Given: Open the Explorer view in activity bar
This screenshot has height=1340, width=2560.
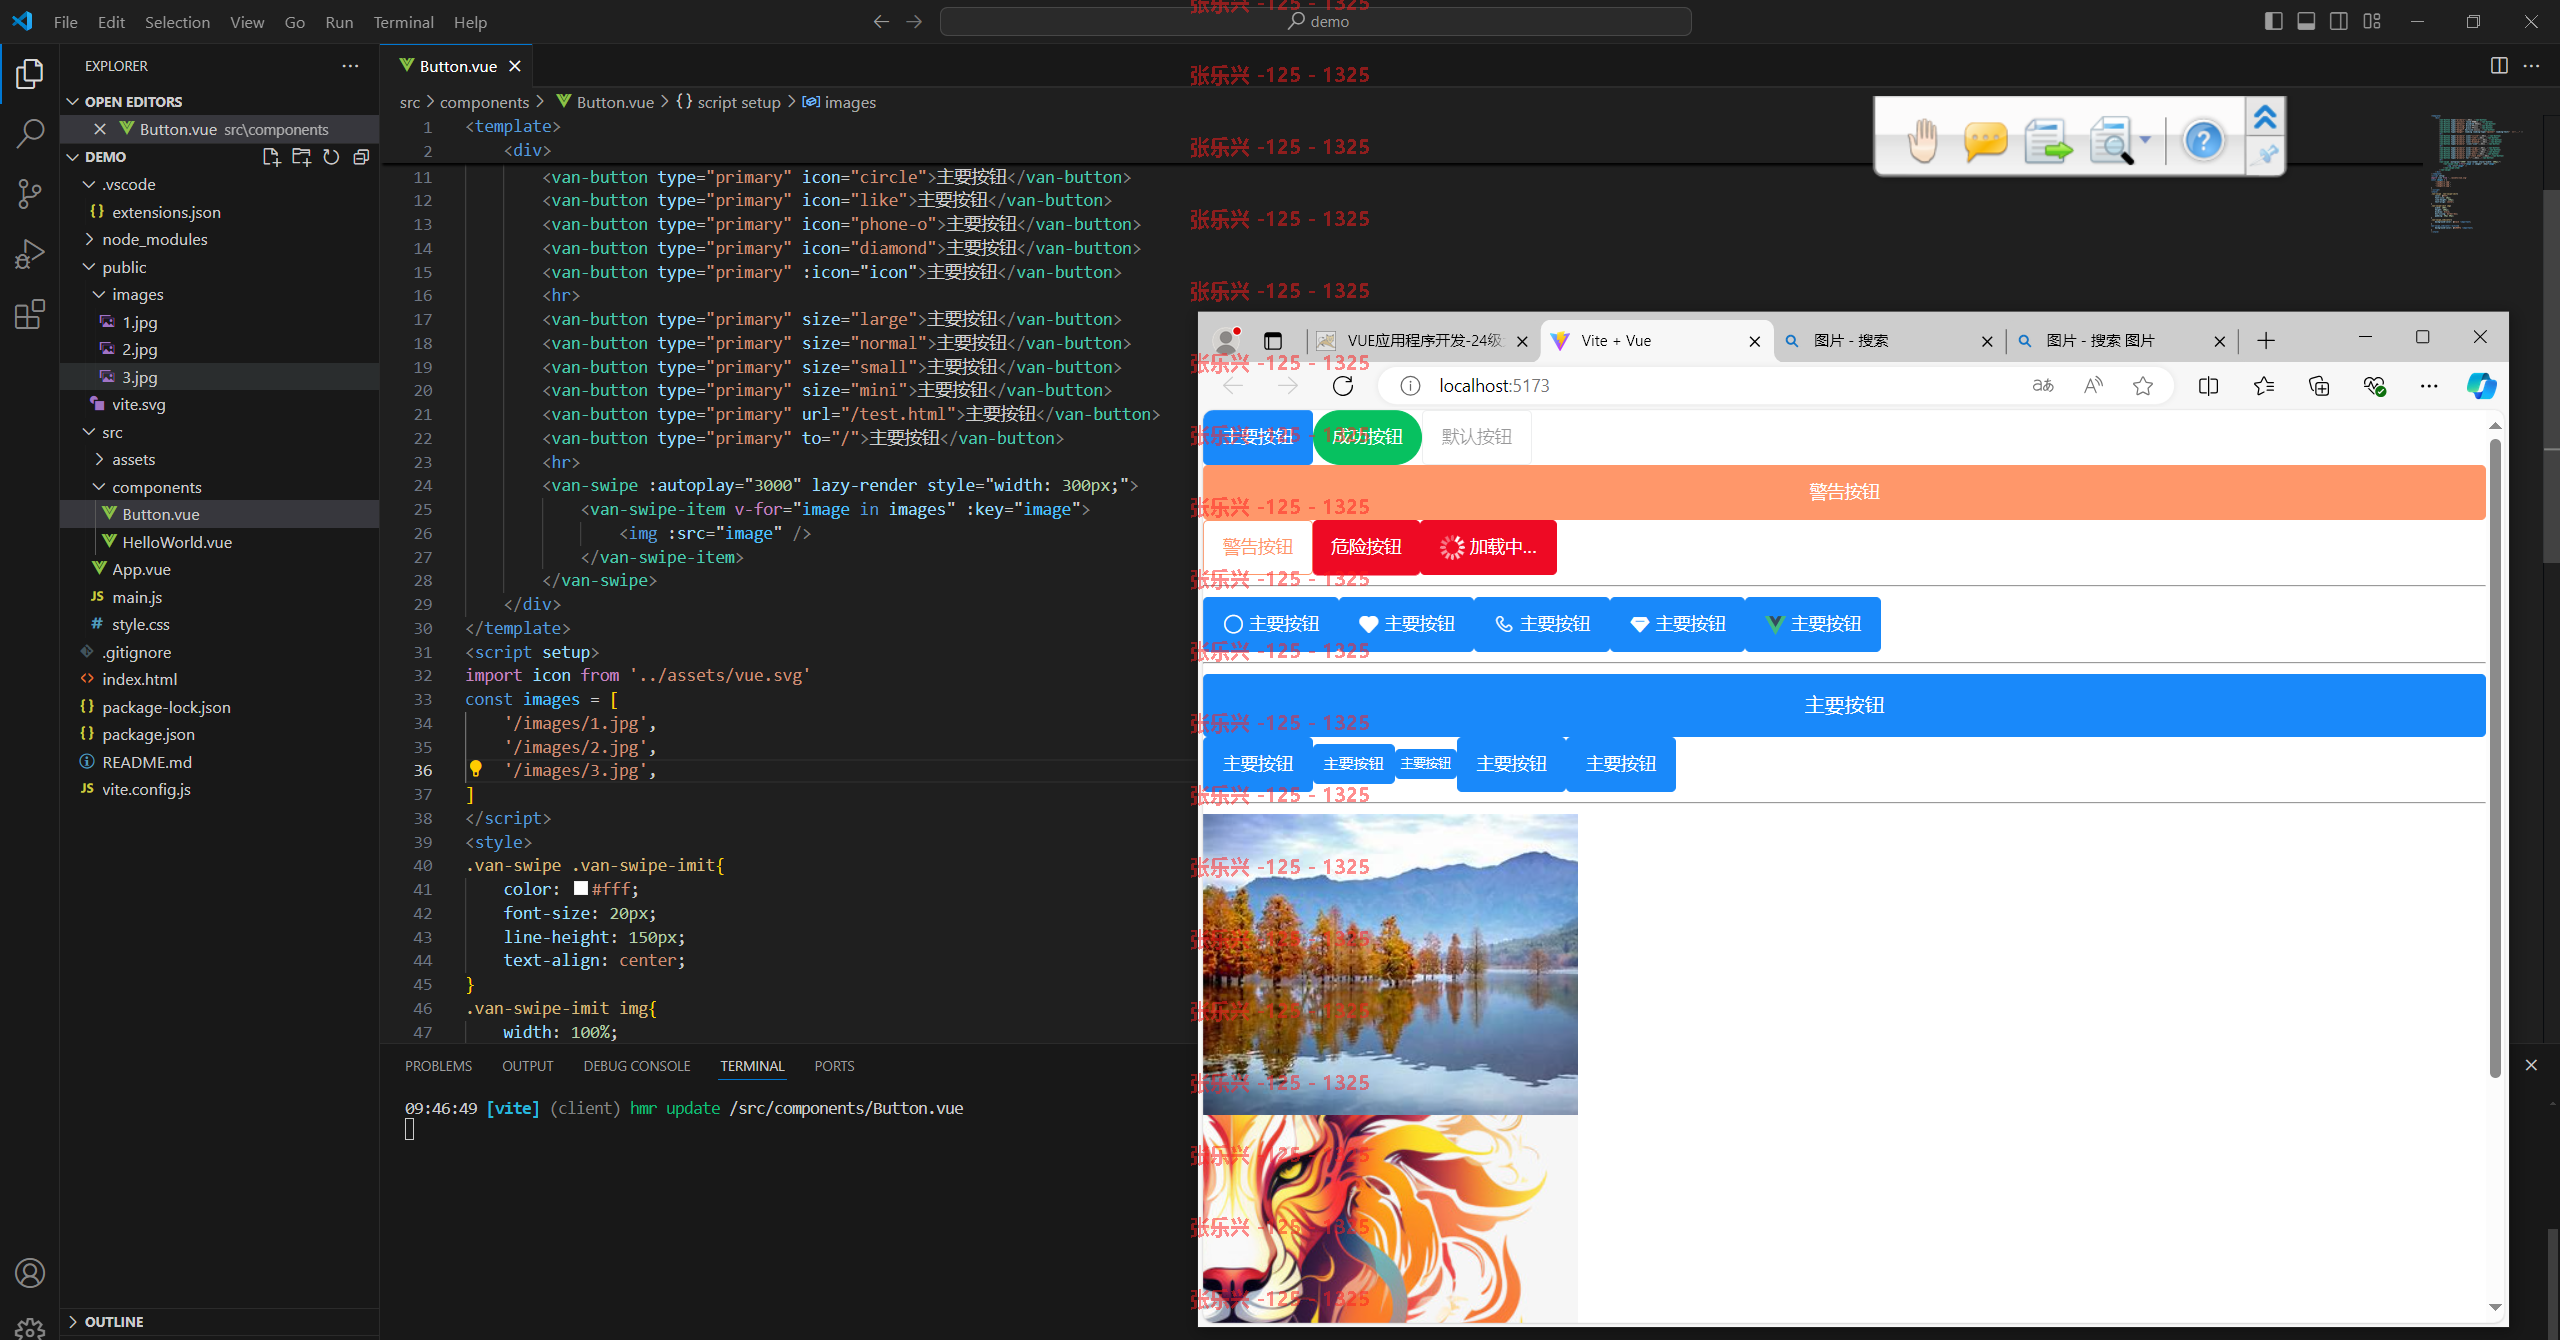Looking at the screenshot, I should point(30,74).
